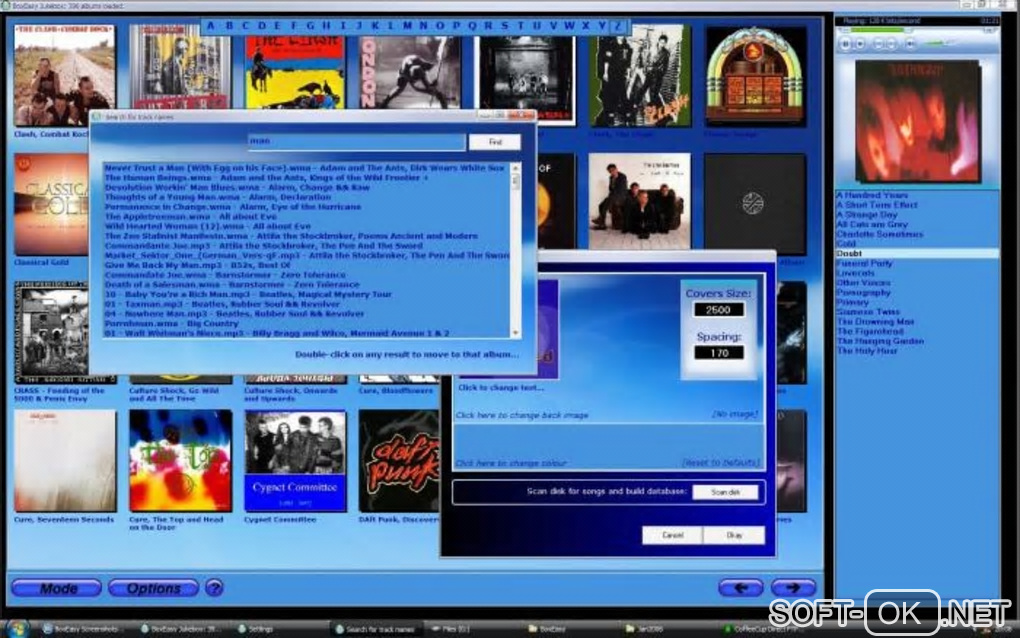Click the Spacing field showing 170

tap(718, 352)
